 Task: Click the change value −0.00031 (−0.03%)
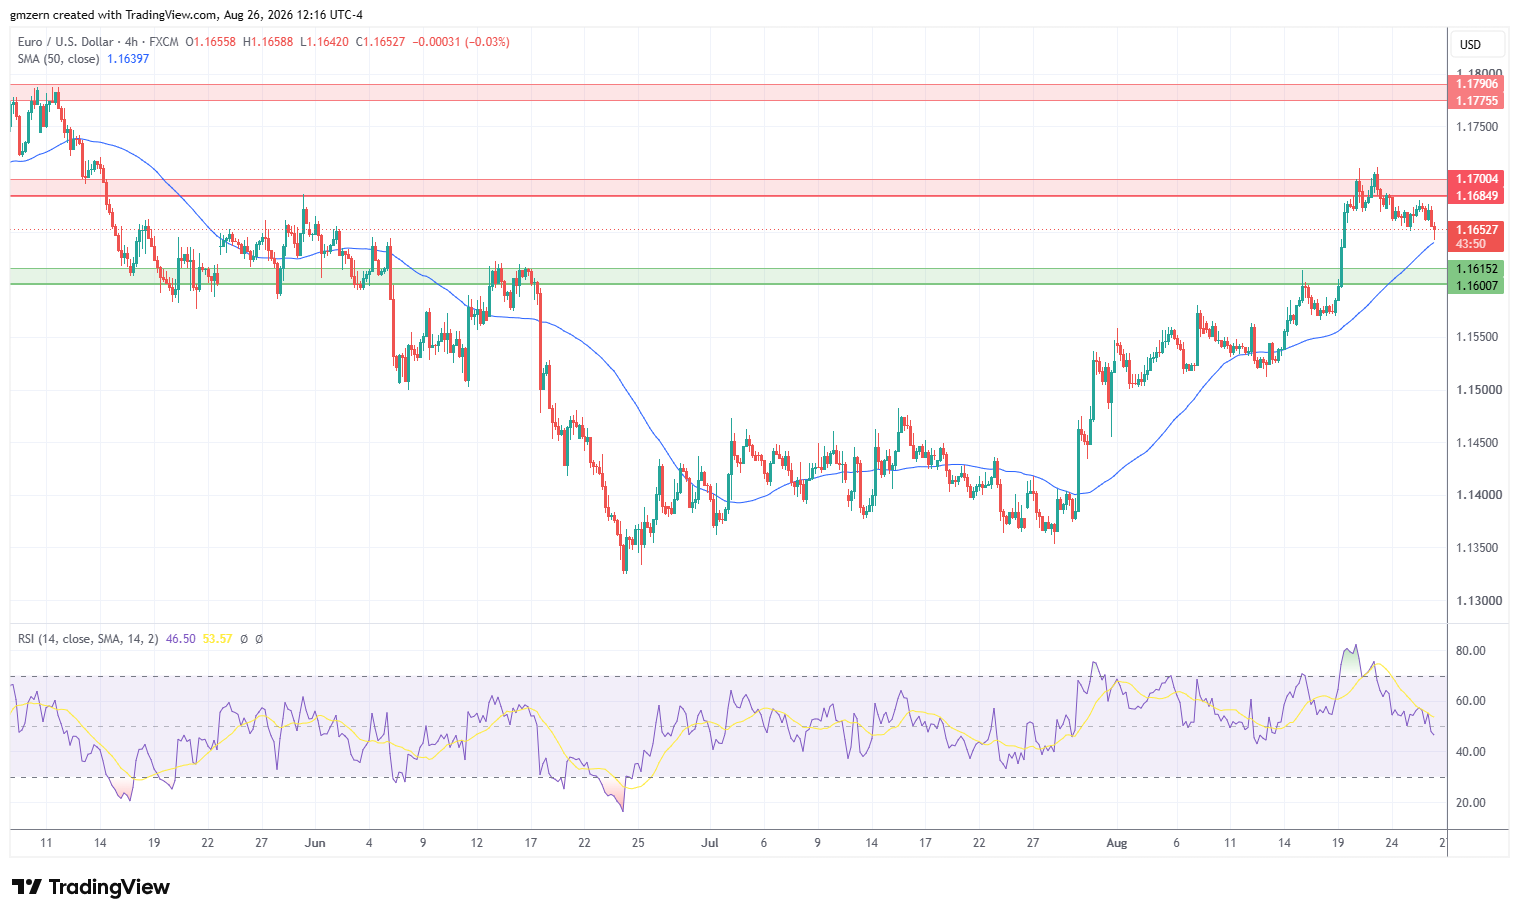point(461,42)
